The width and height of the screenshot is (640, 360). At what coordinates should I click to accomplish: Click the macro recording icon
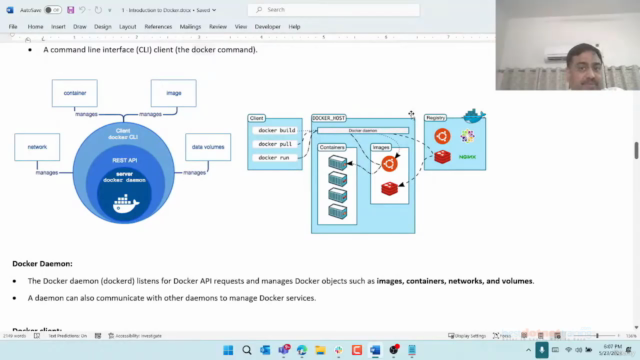[98, 336]
